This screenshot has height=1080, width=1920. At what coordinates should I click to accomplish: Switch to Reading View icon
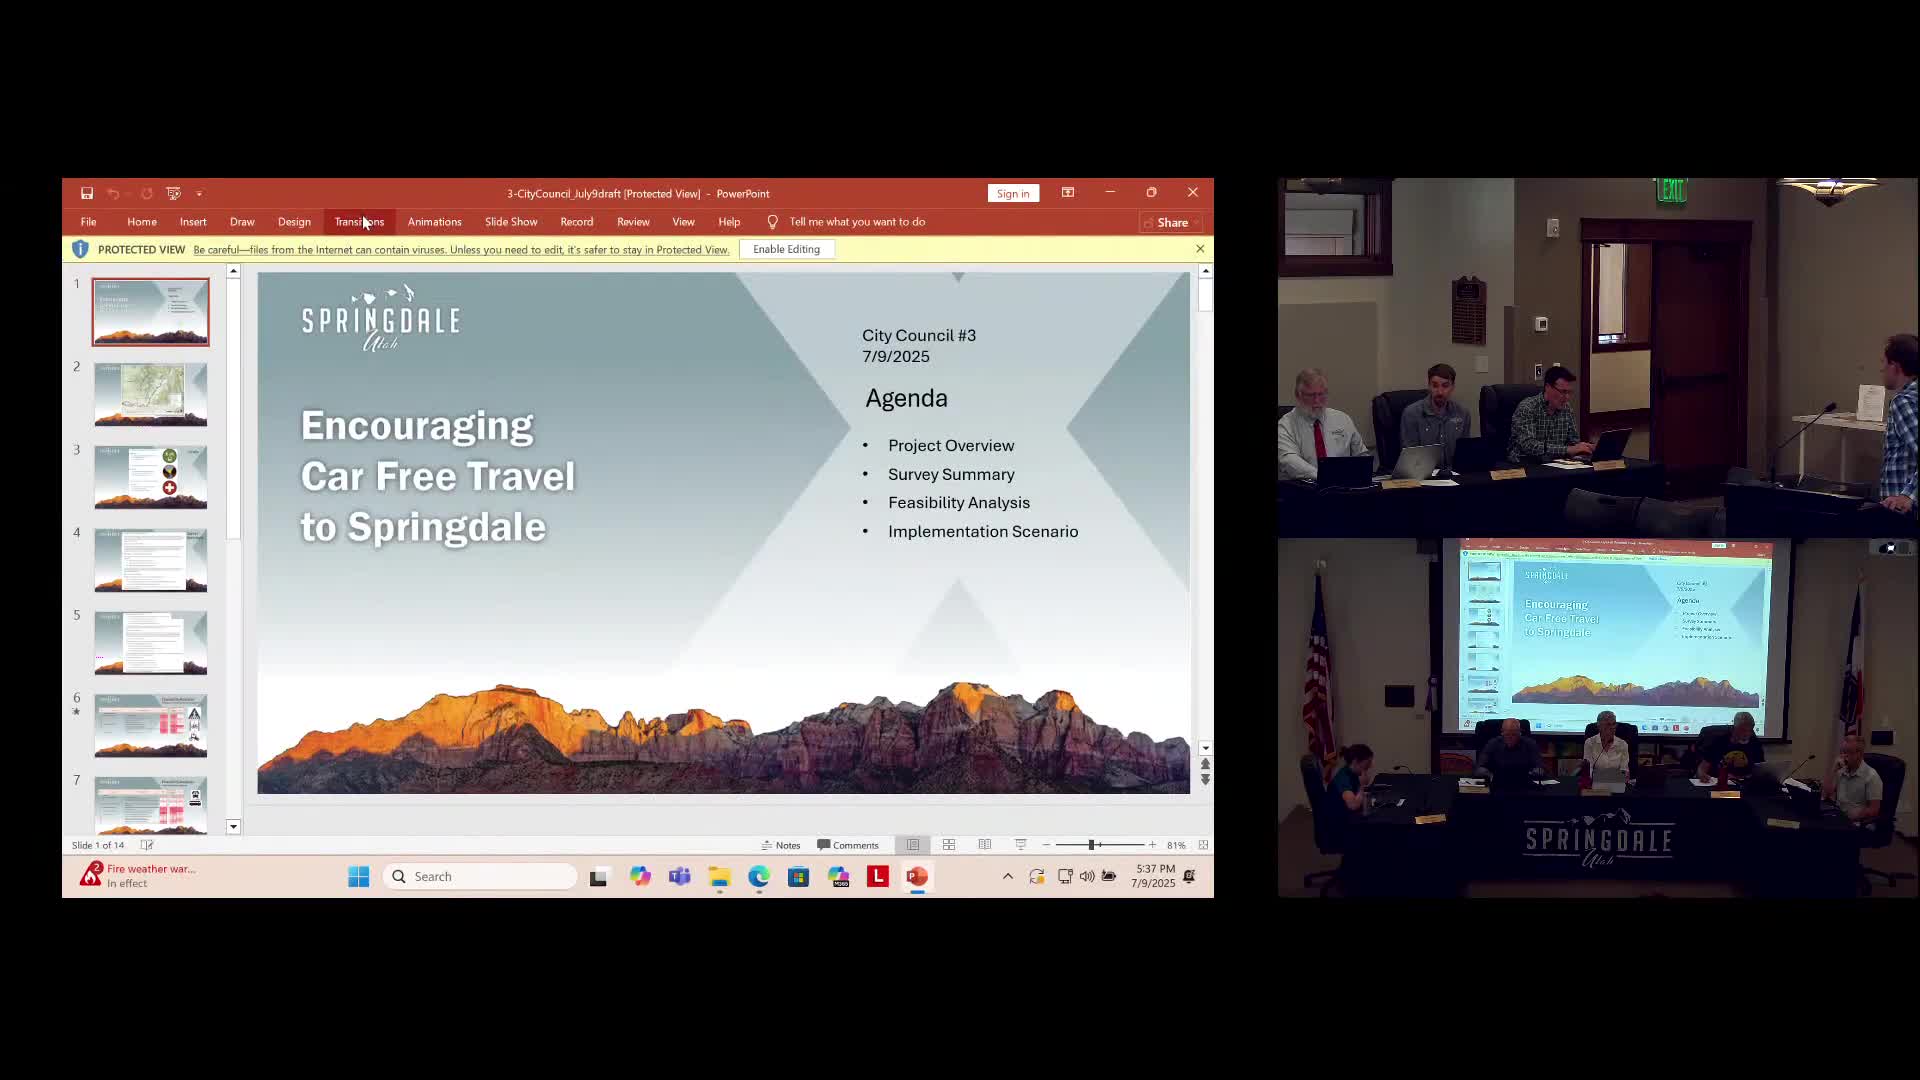pos(985,845)
